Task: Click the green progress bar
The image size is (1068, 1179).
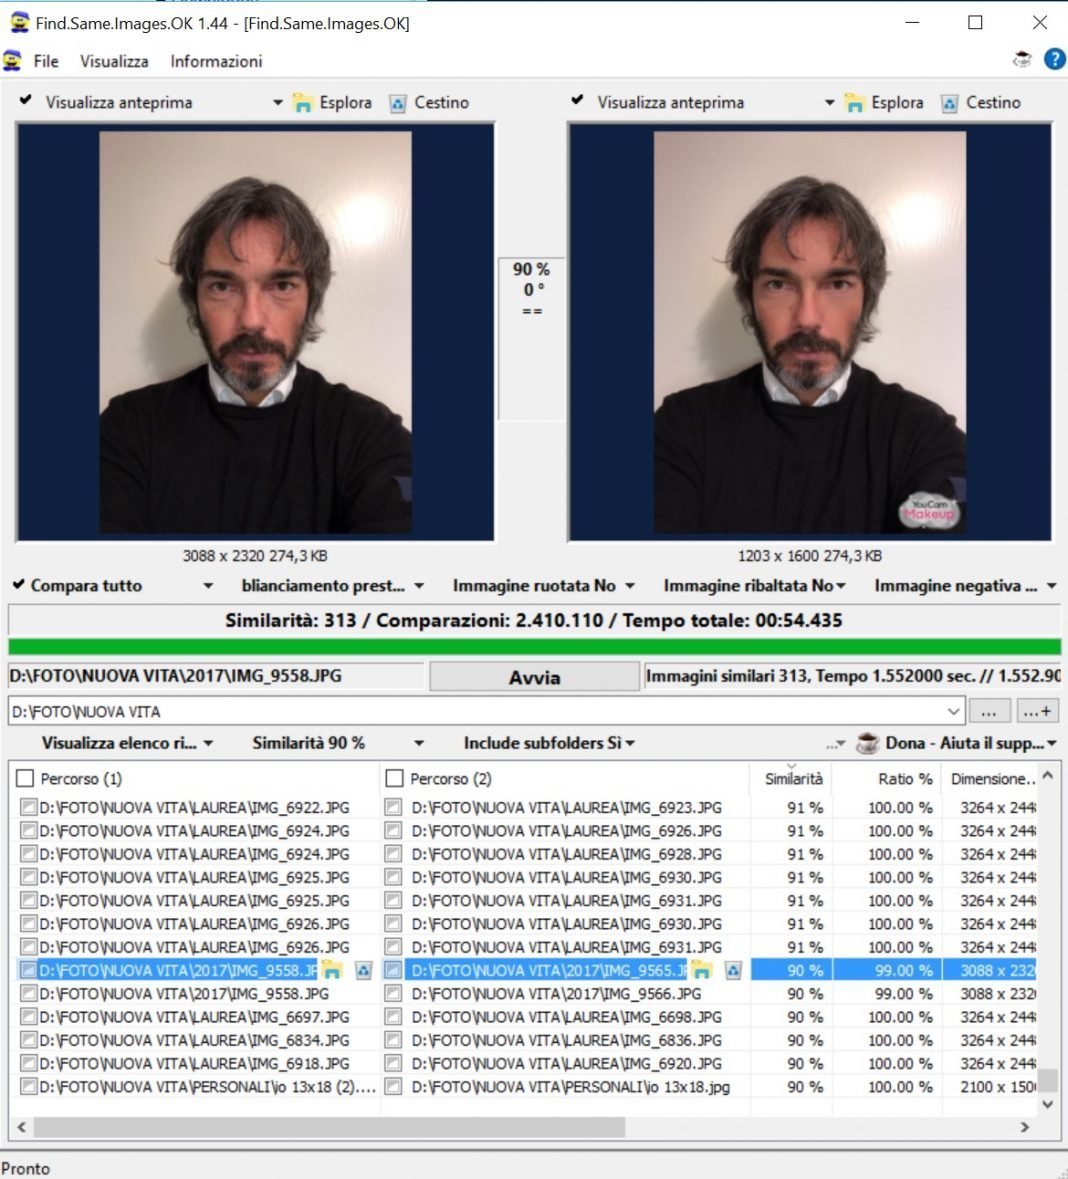Action: [x=534, y=645]
